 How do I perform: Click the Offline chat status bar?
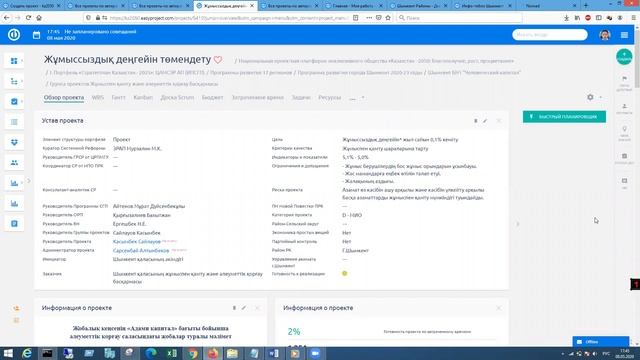pos(601,342)
